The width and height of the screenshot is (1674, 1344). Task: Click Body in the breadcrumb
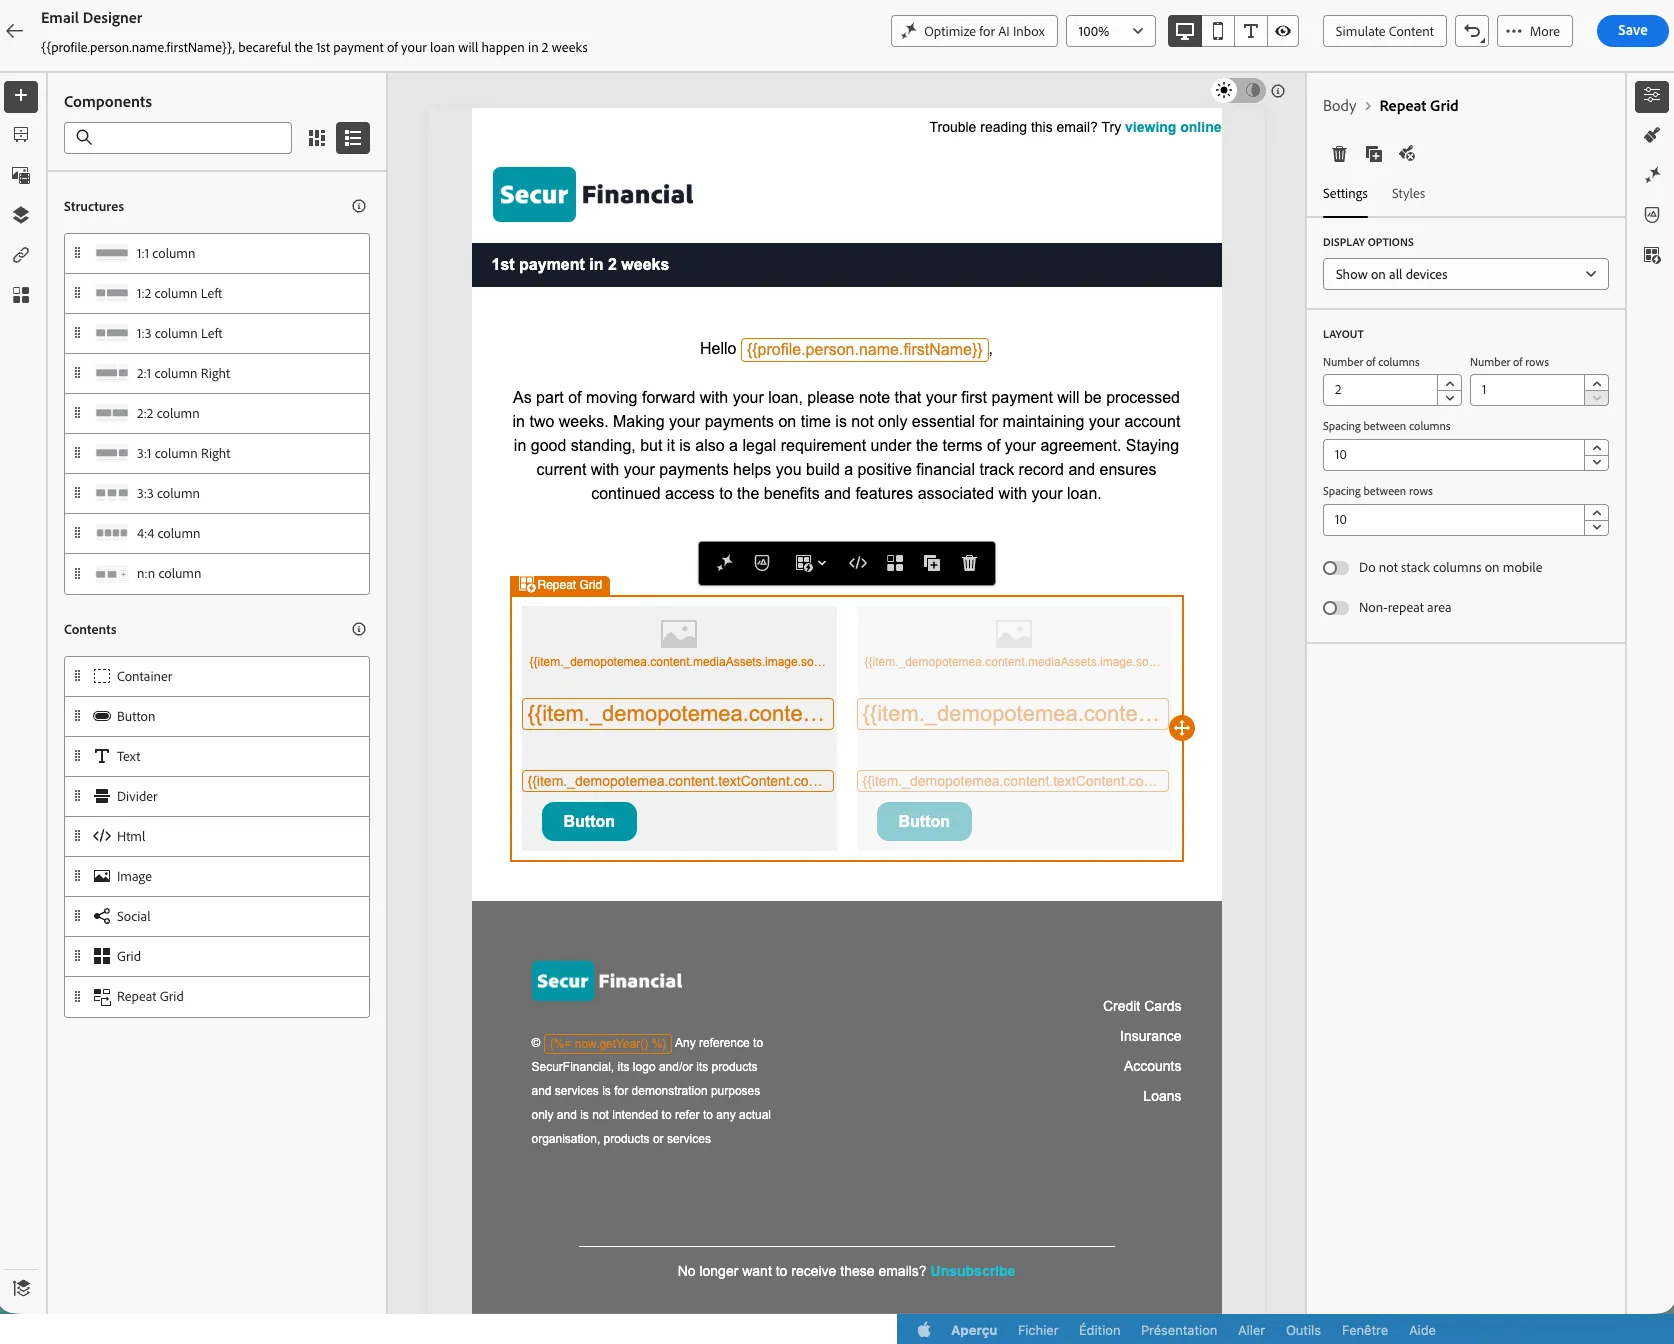pos(1339,106)
